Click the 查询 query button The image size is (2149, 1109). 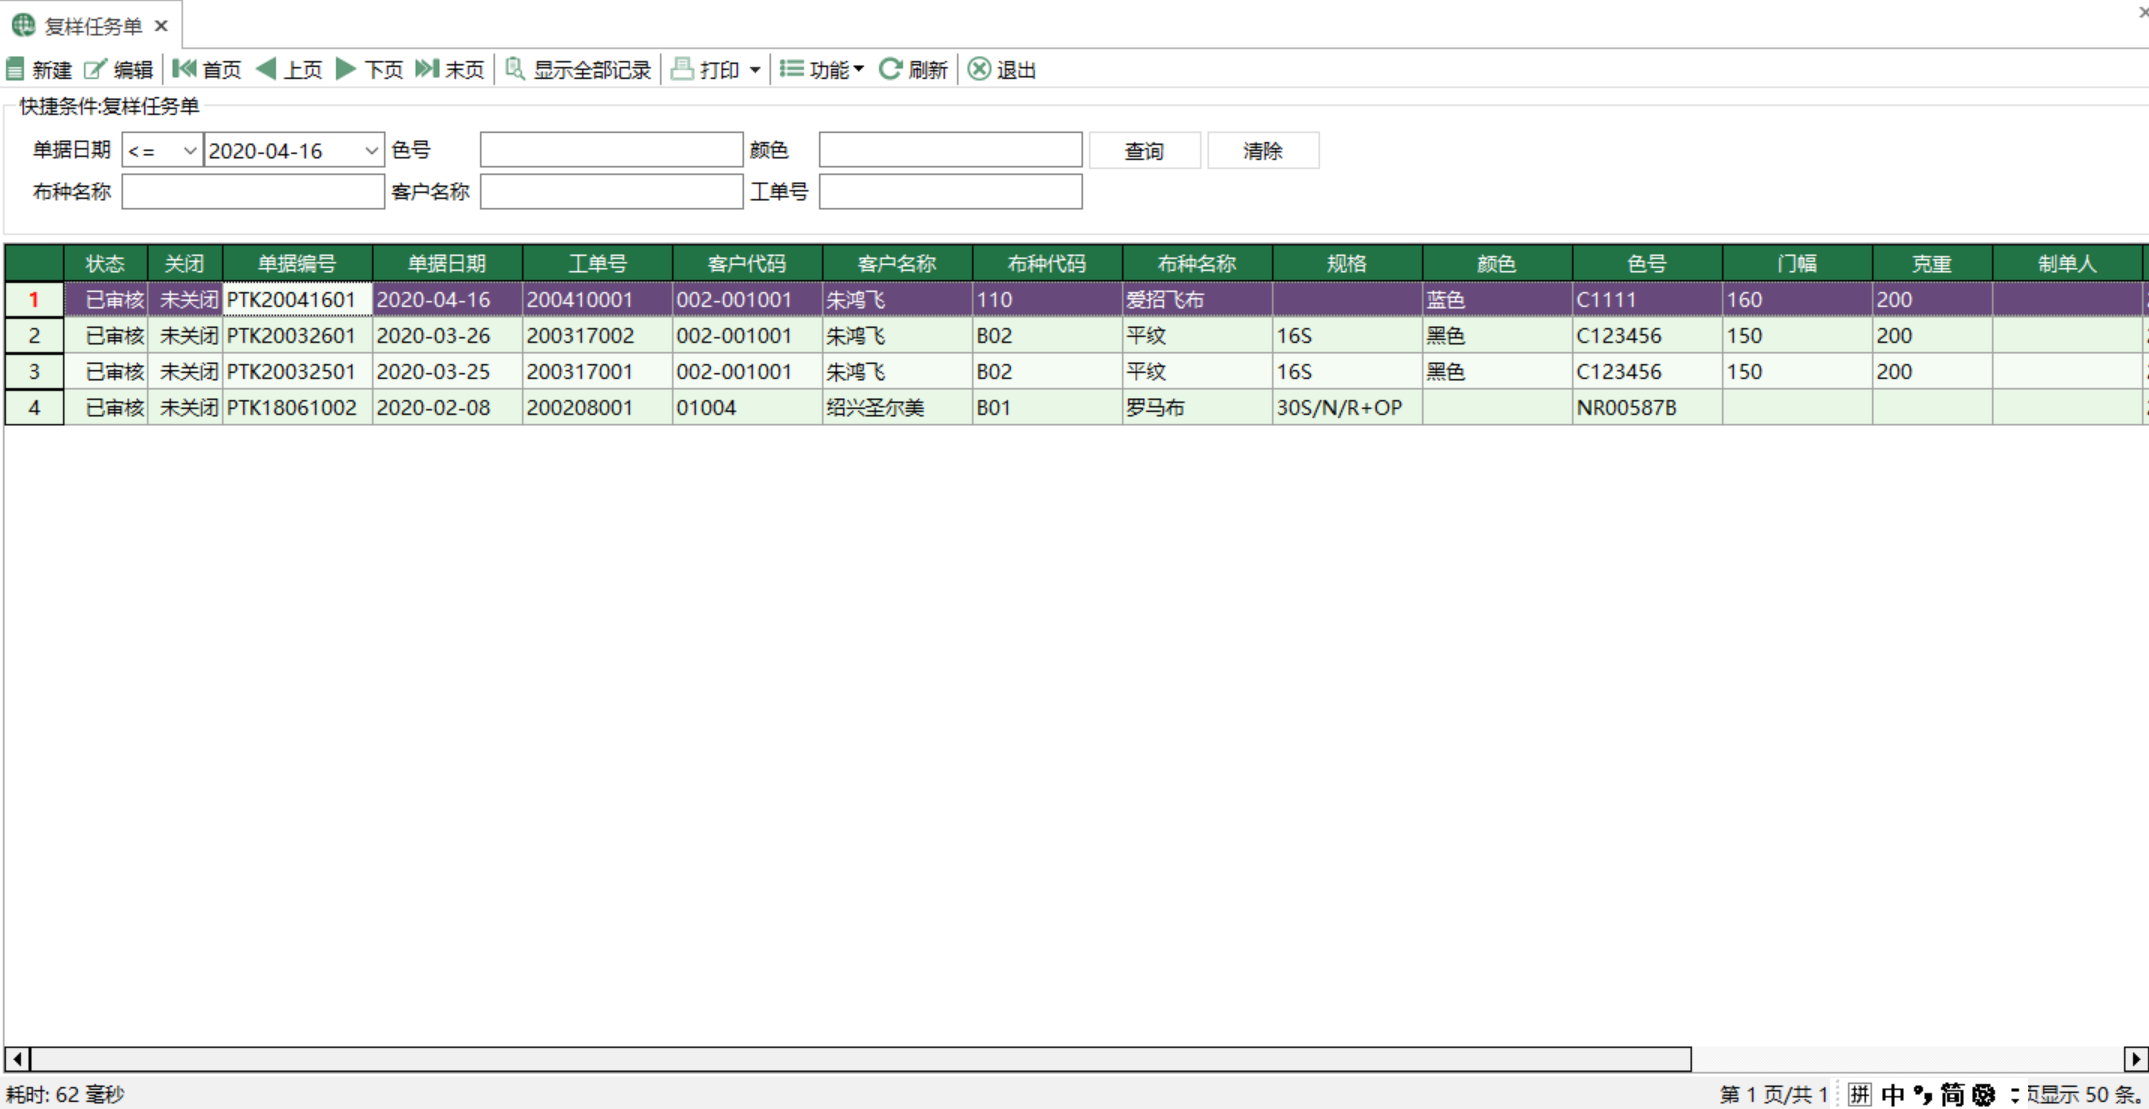click(1144, 150)
